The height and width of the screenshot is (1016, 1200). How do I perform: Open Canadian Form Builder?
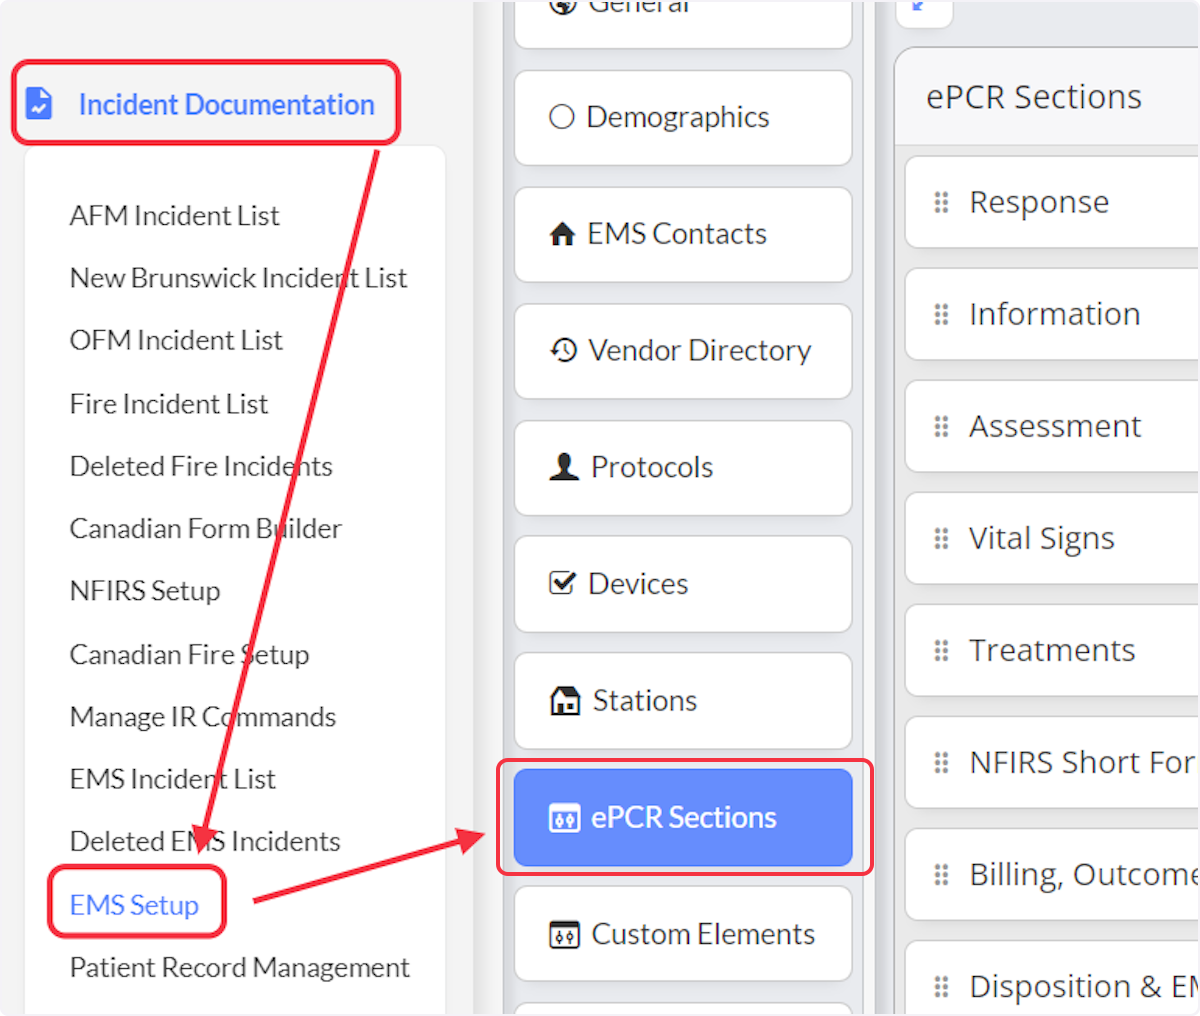[x=205, y=528]
